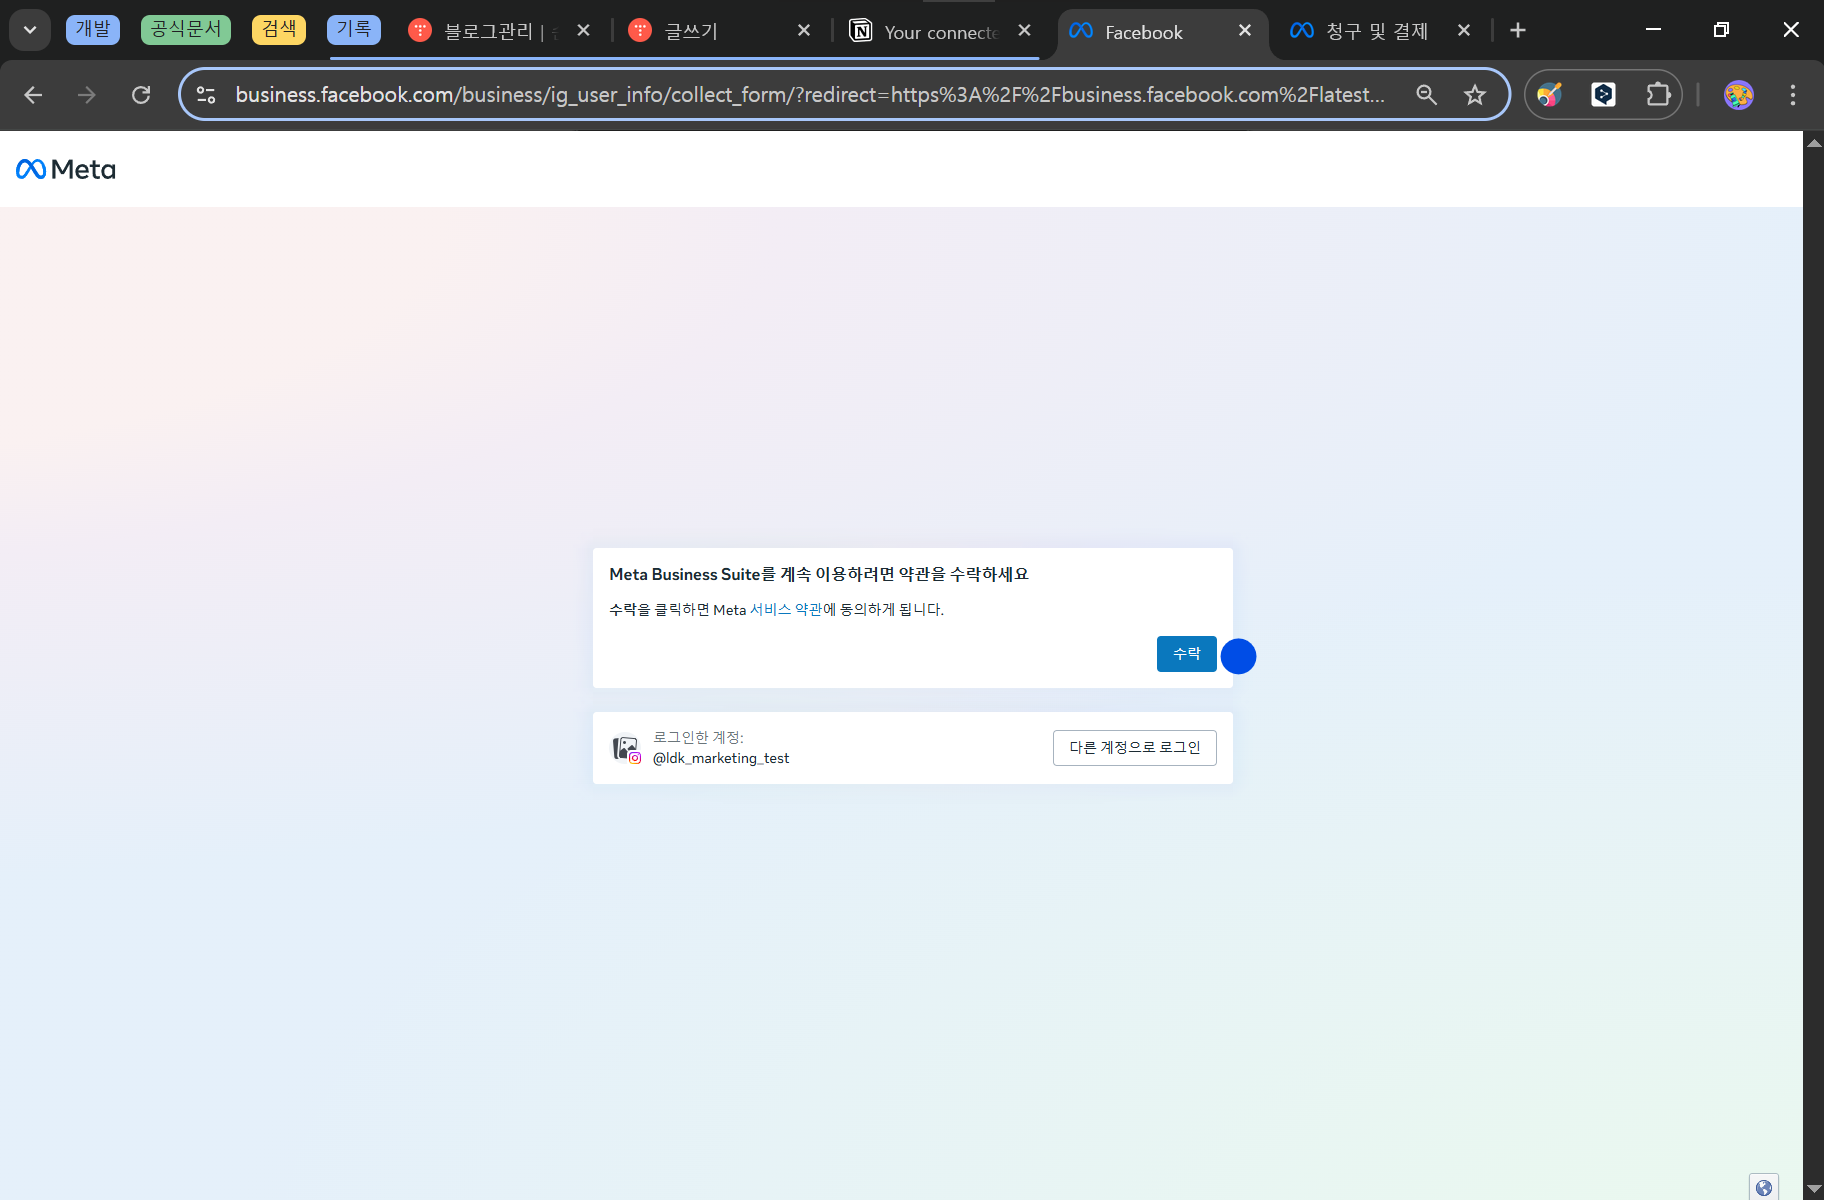The height and width of the screenshot is (1200, 1824).
Task: Close the 블로그관리 tab
Action: pos(584,31)
